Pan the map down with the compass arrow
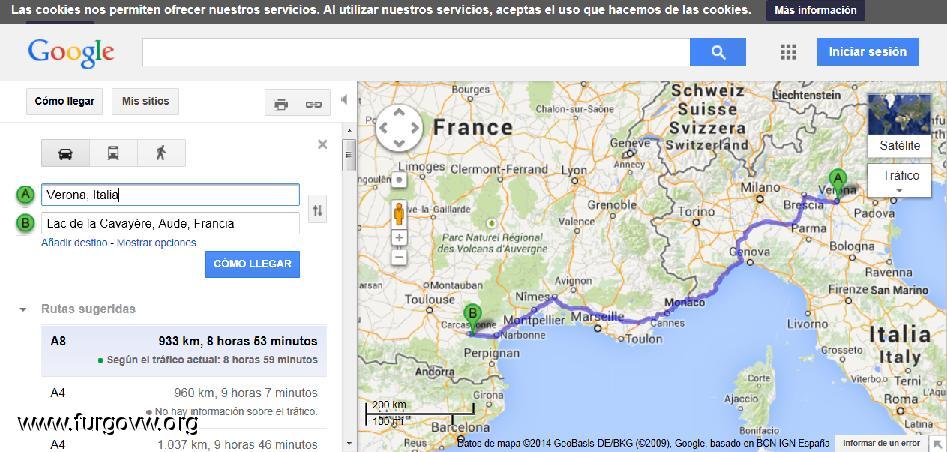This screenshot has height=452, width=947. coord(399,143)
